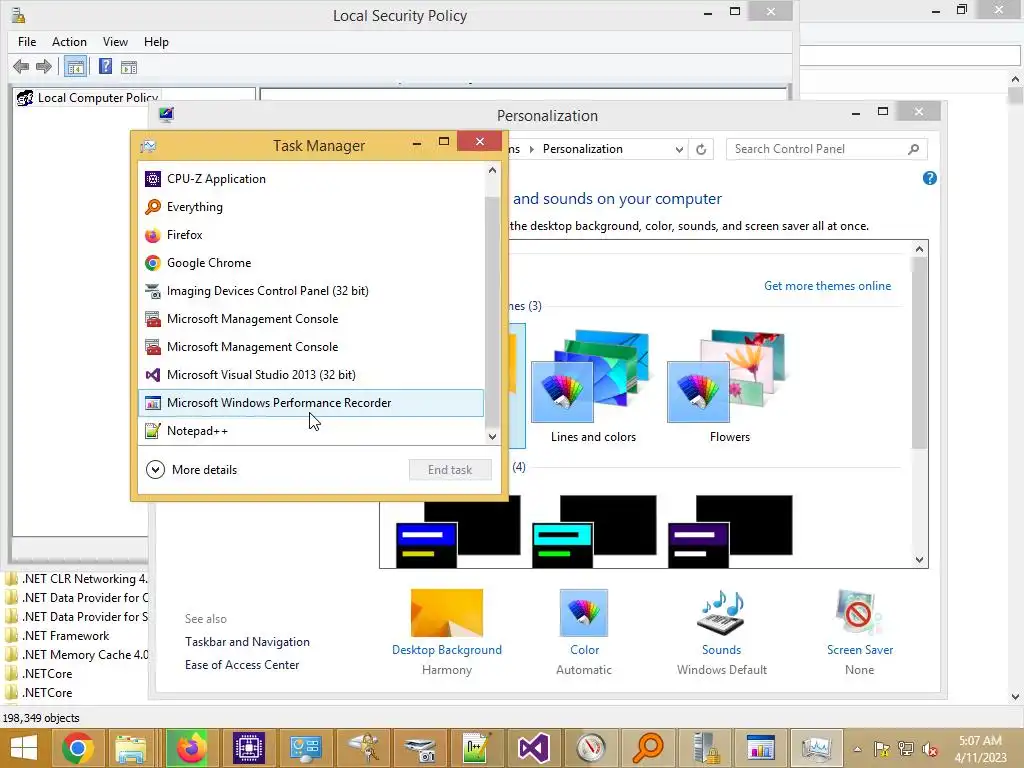Open Personalization help question mark icon
The height and width of the screenshot is (768, 1024).
[x=929, y=178]
